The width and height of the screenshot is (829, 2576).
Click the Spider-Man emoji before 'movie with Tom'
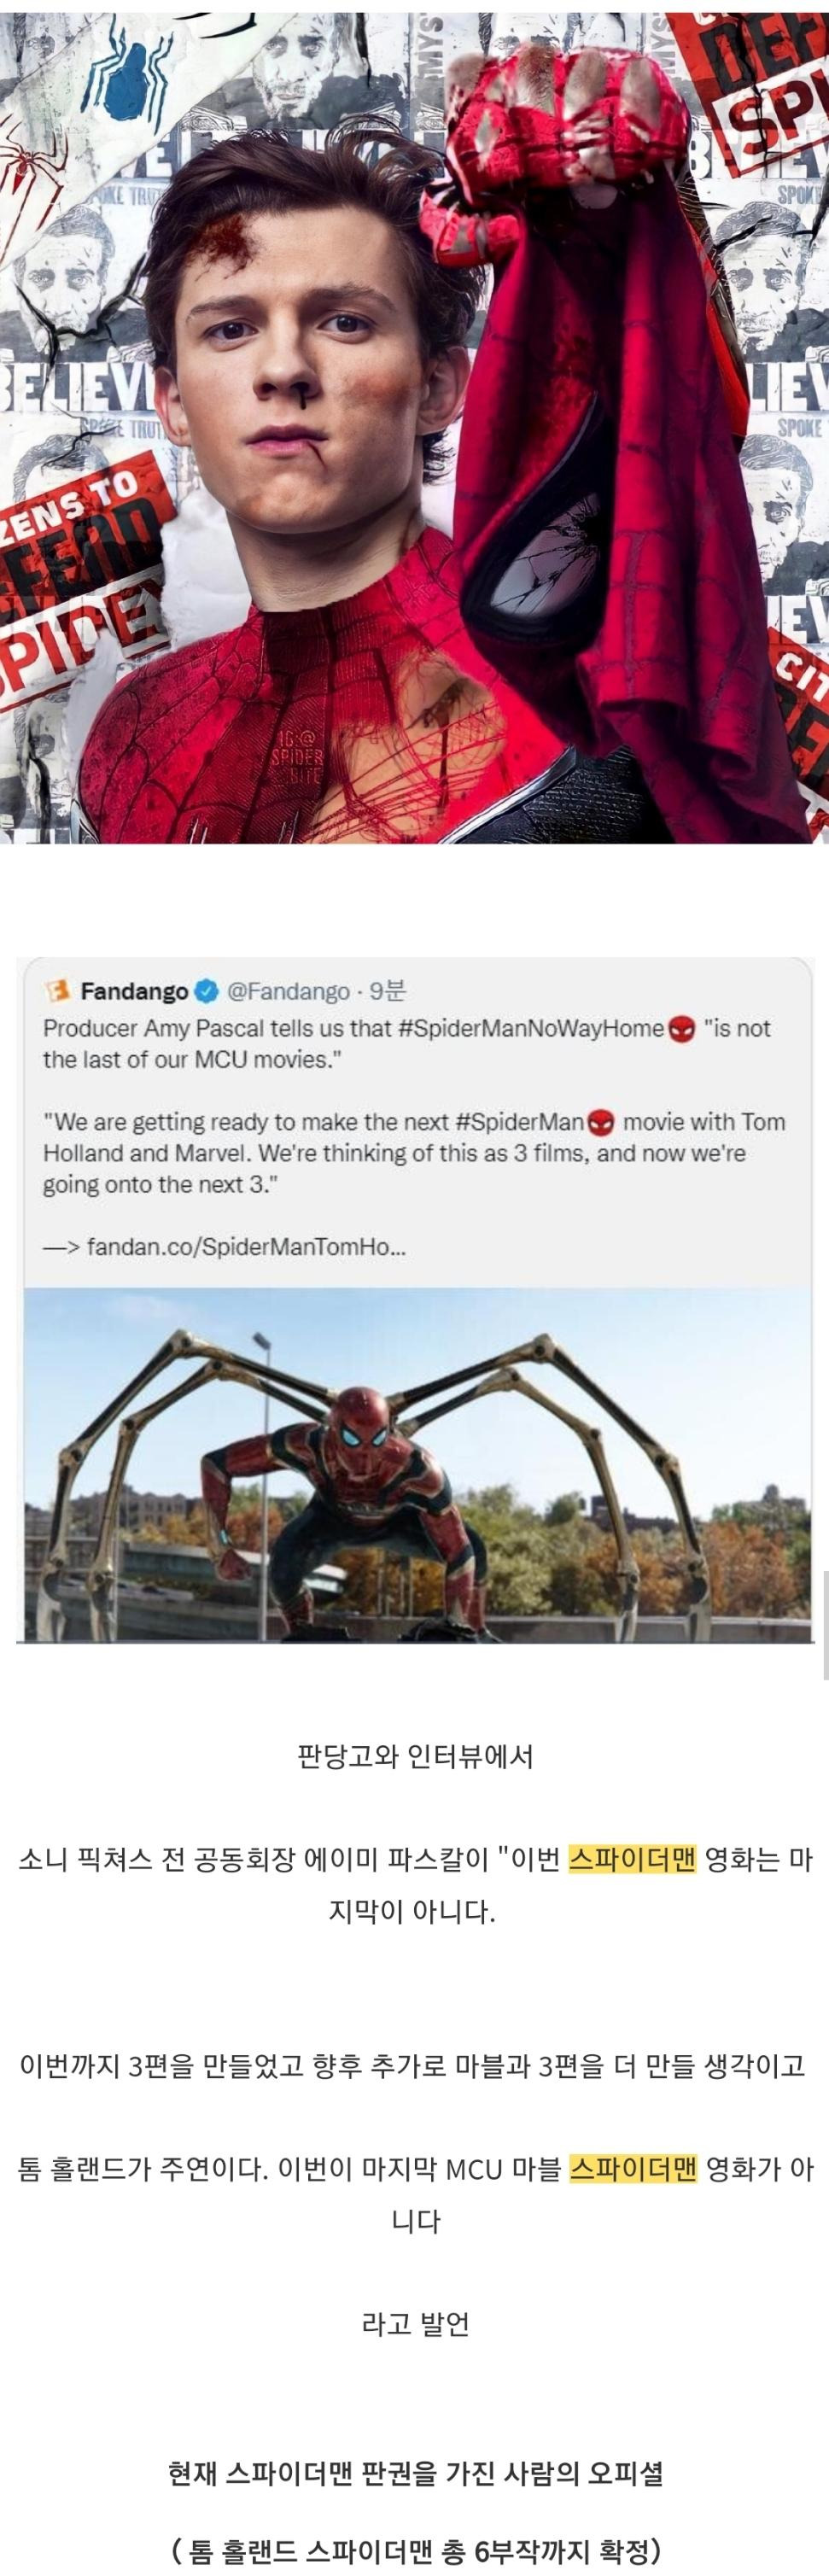click(x=602, y=1122)
